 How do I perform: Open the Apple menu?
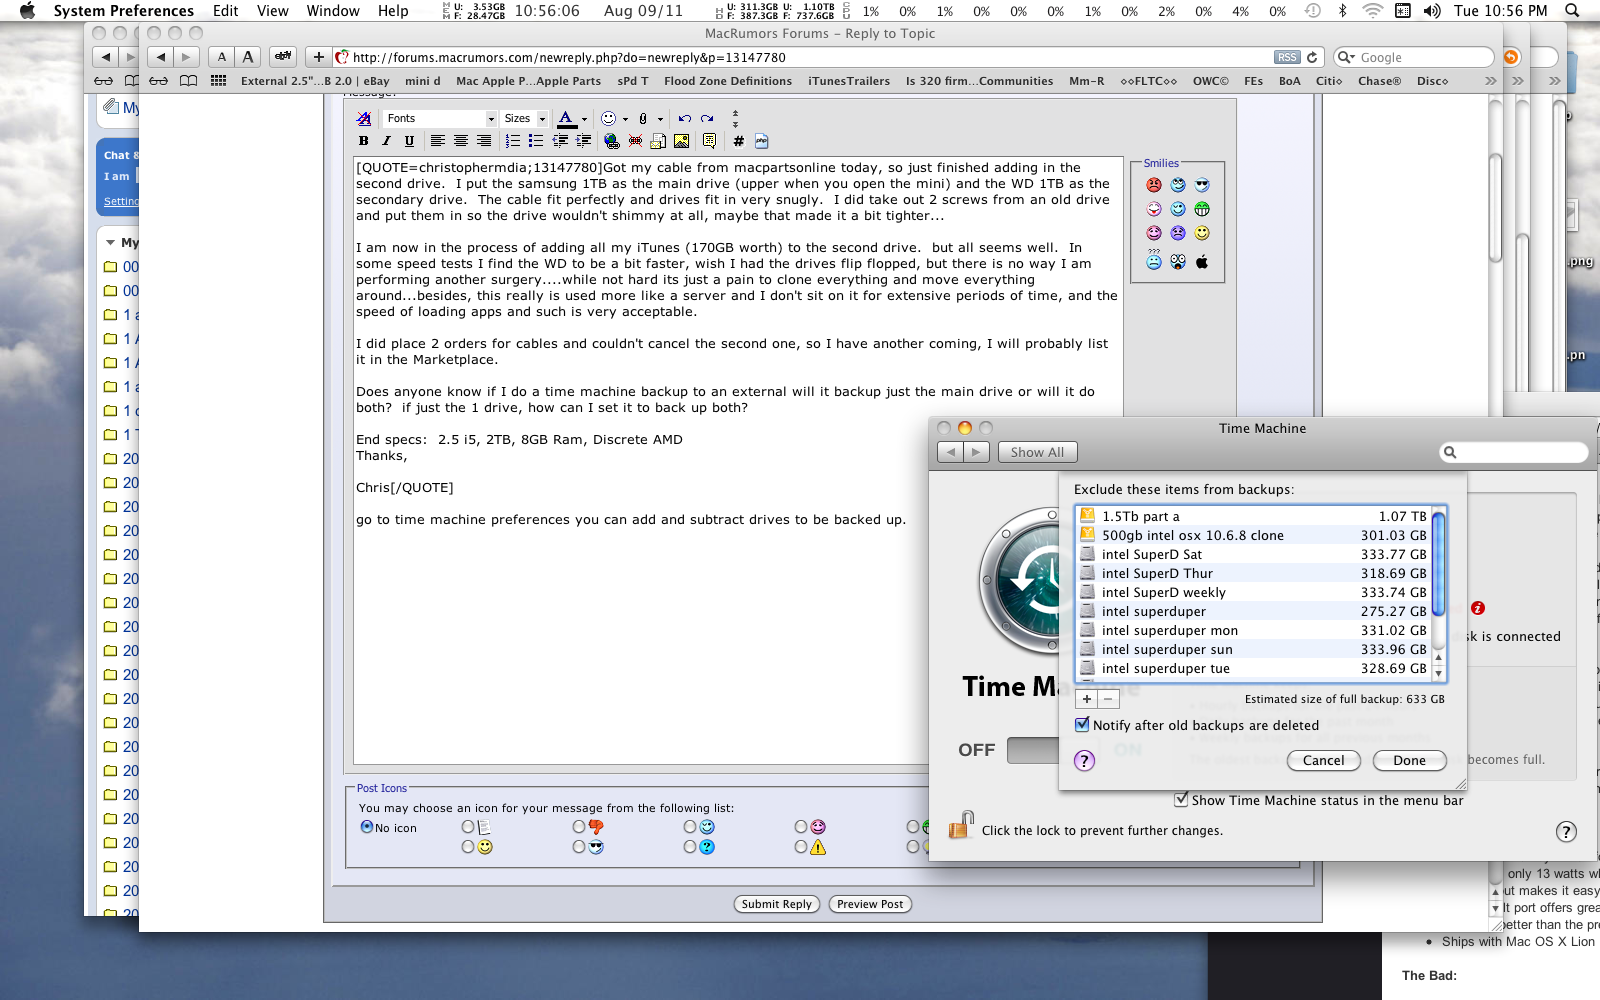[27, 11]
